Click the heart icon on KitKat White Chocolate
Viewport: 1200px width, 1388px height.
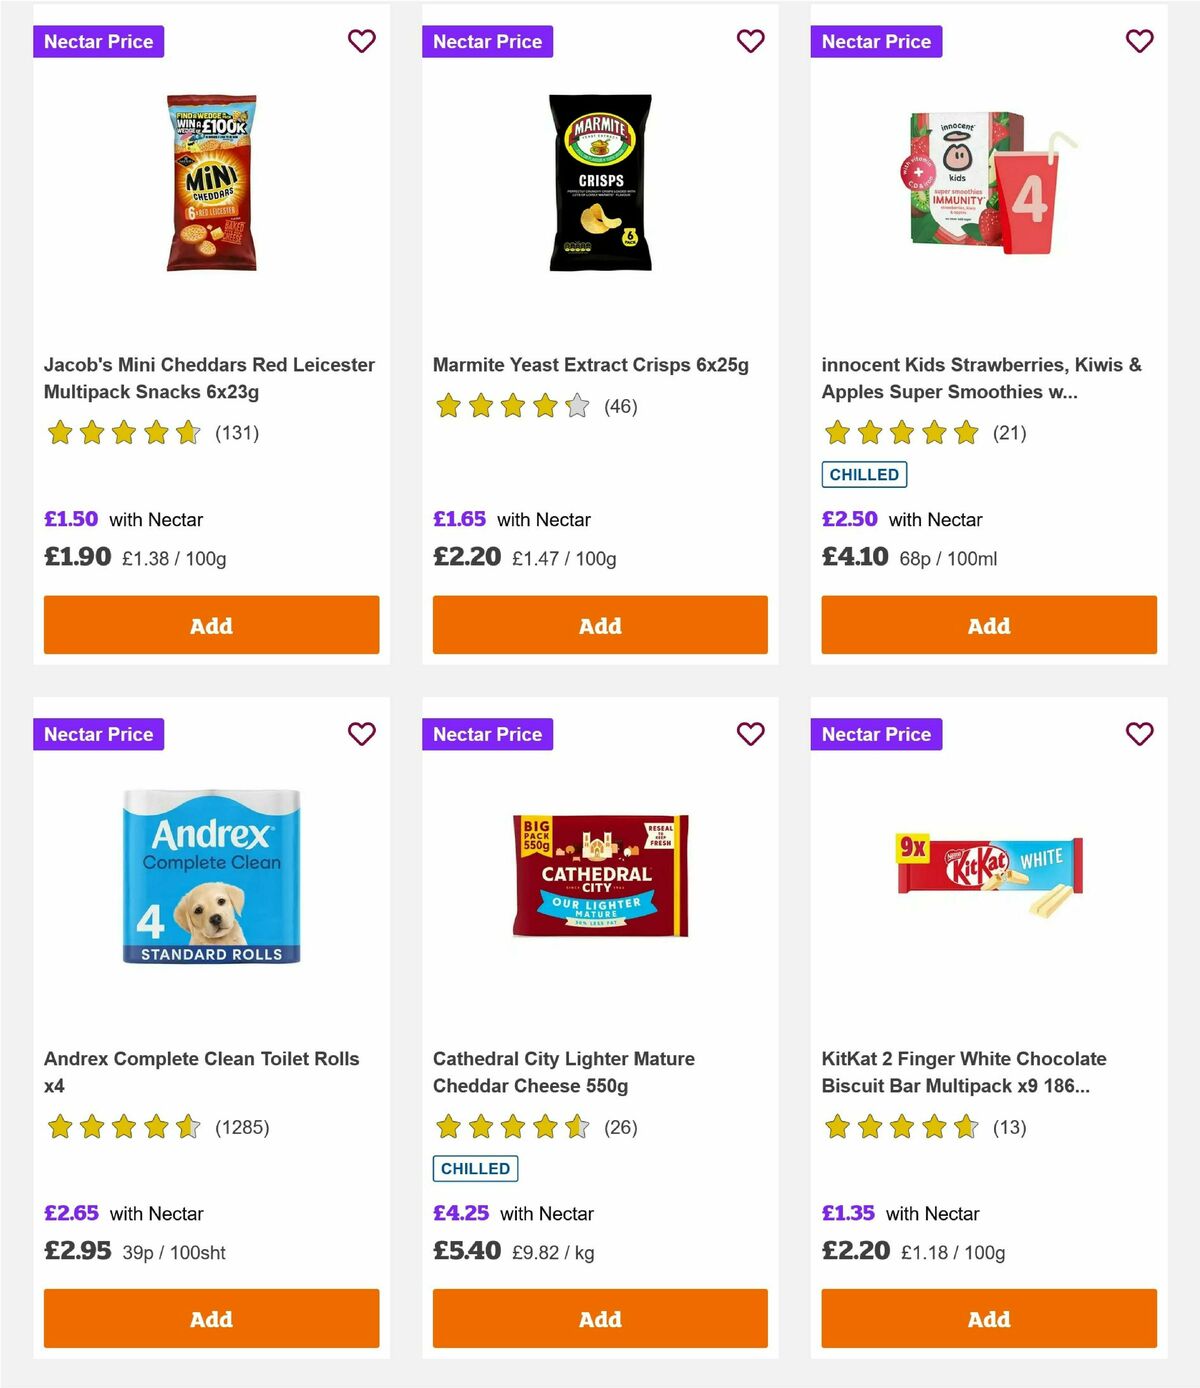tap(1139, 733)
